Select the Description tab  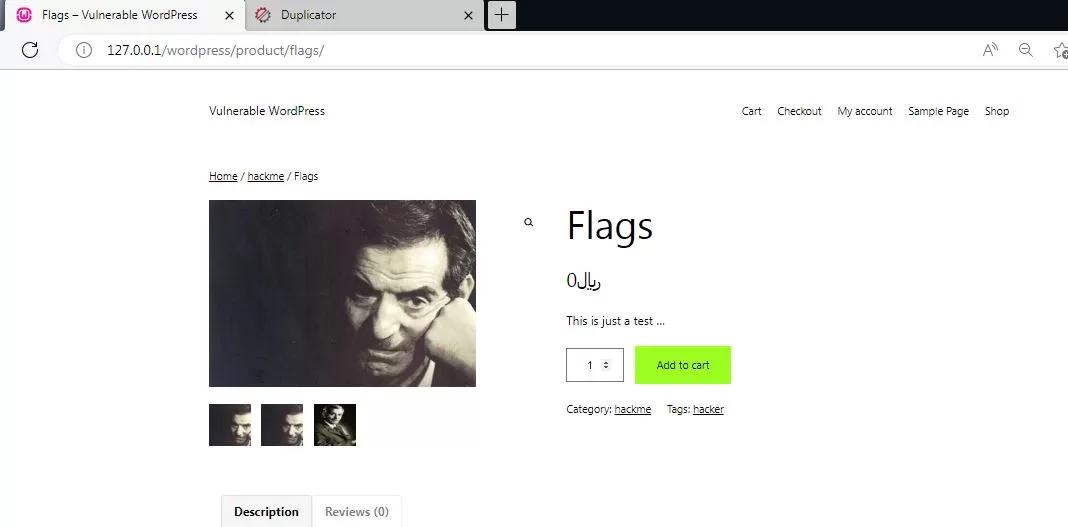click(266, 511)
